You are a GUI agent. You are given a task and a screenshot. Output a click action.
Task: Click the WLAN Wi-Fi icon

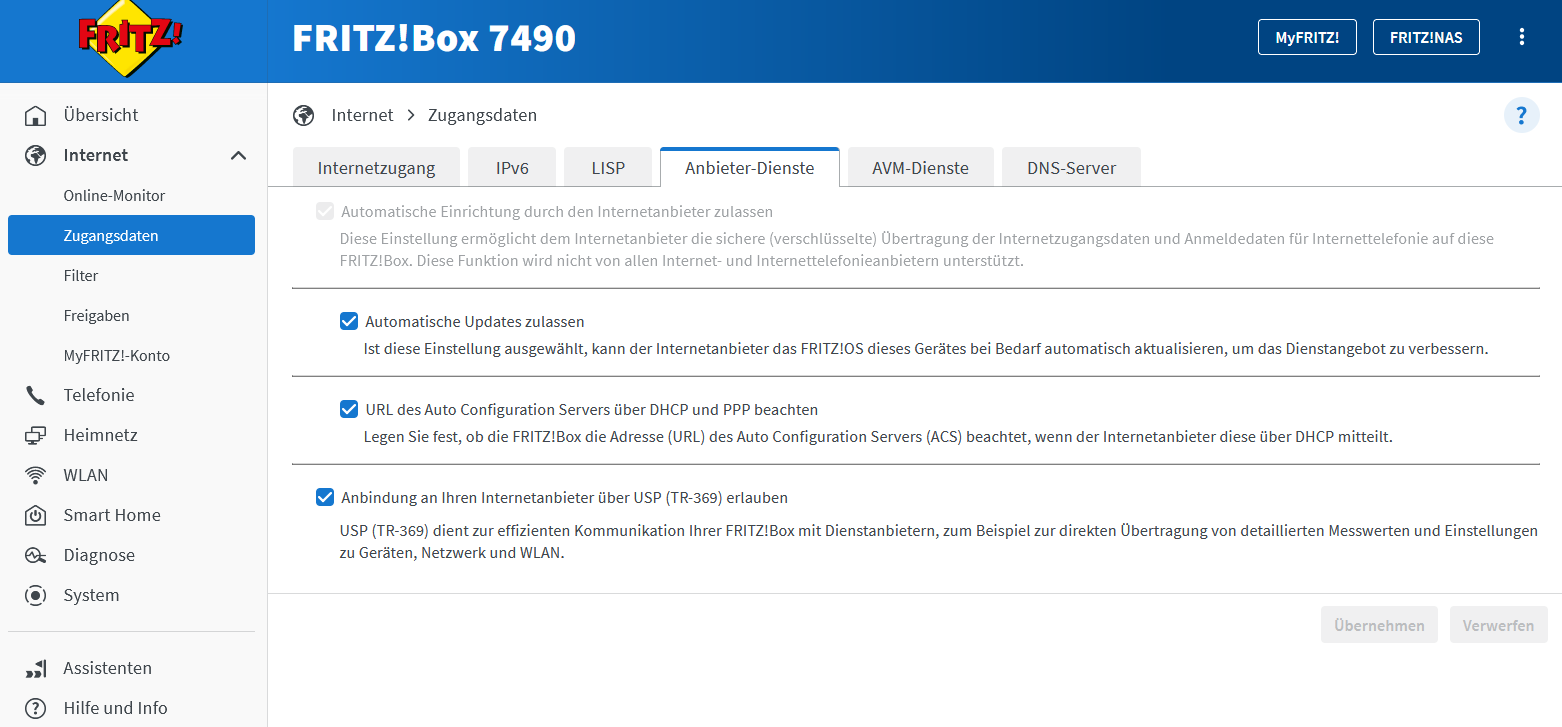[36, 474]
